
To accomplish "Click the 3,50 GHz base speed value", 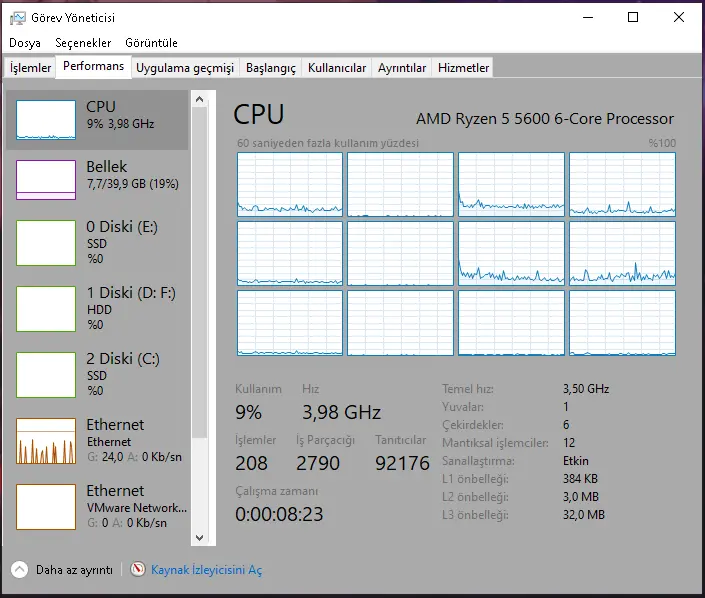I will (x=586, y=388).
